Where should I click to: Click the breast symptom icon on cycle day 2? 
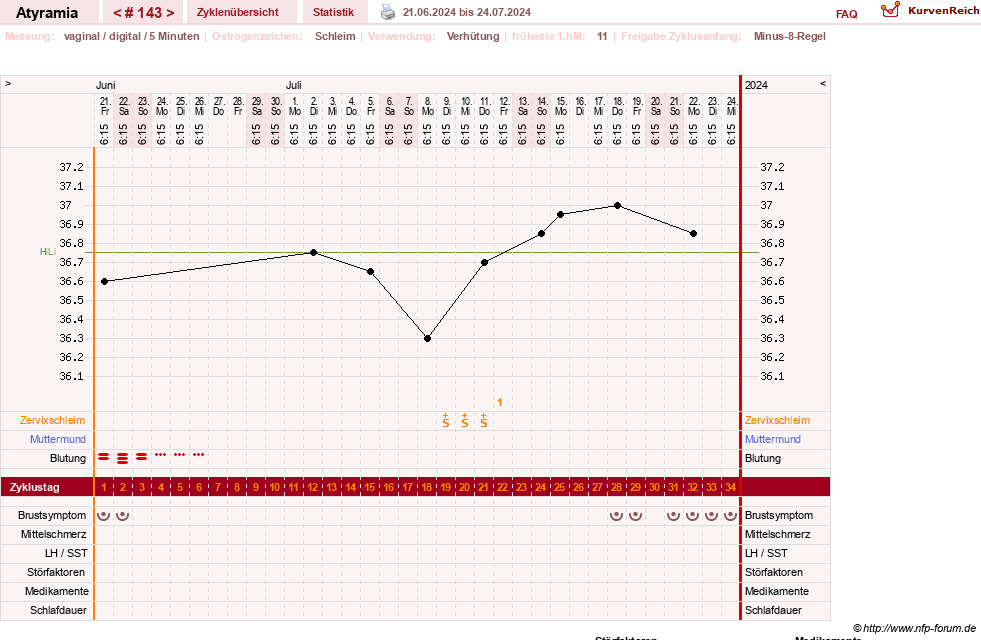[123, 516]
